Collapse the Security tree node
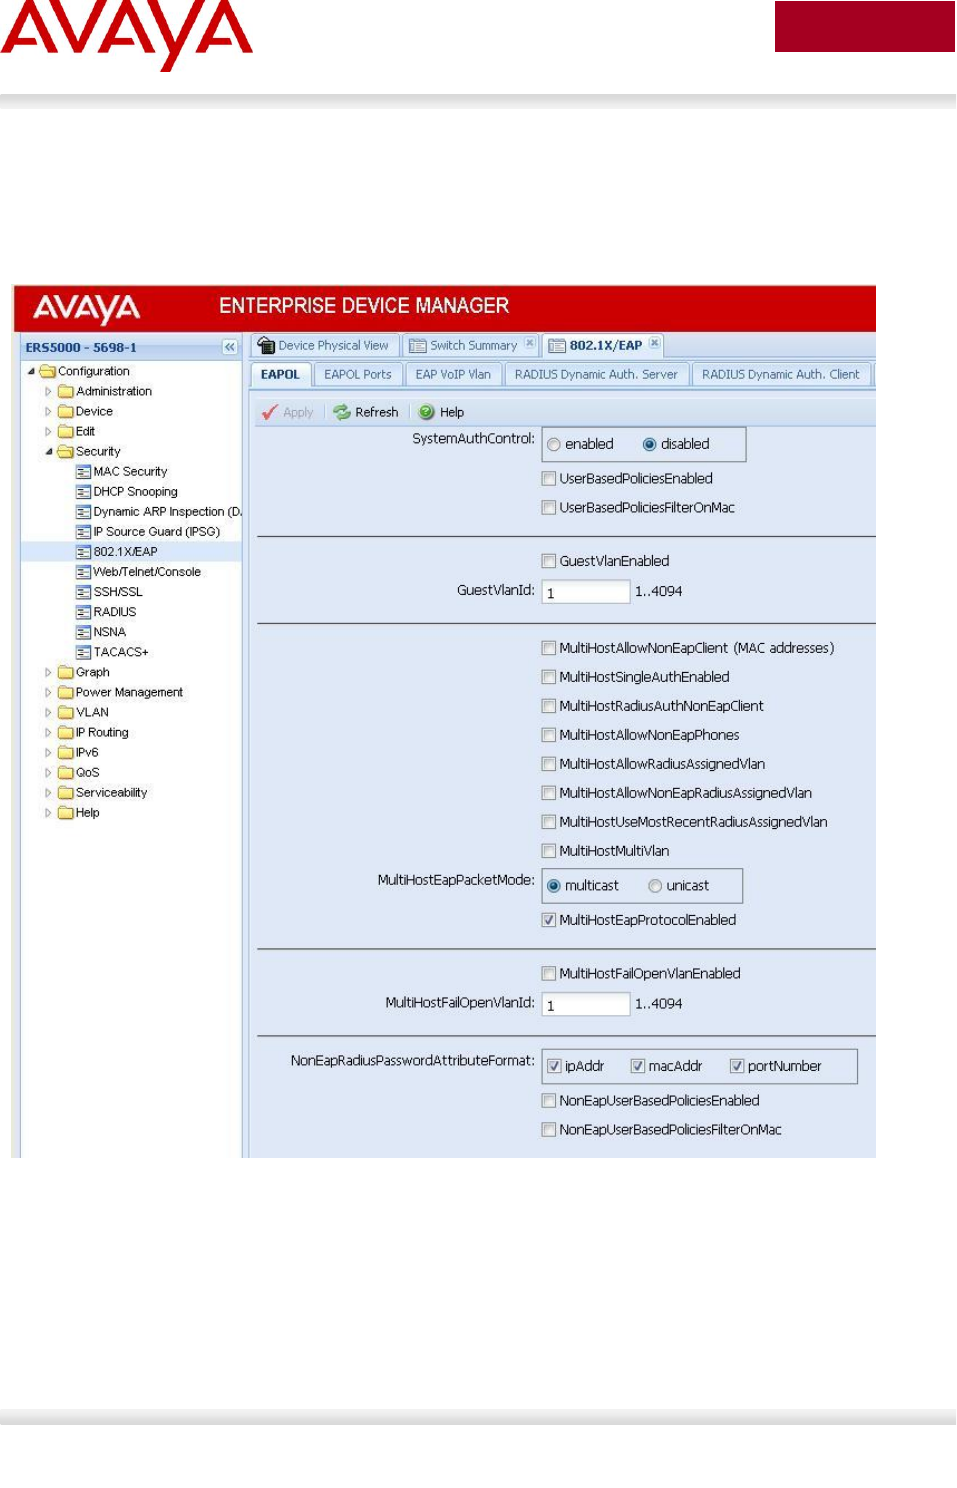The image size is (957, 1488). (x=49, y=452)
